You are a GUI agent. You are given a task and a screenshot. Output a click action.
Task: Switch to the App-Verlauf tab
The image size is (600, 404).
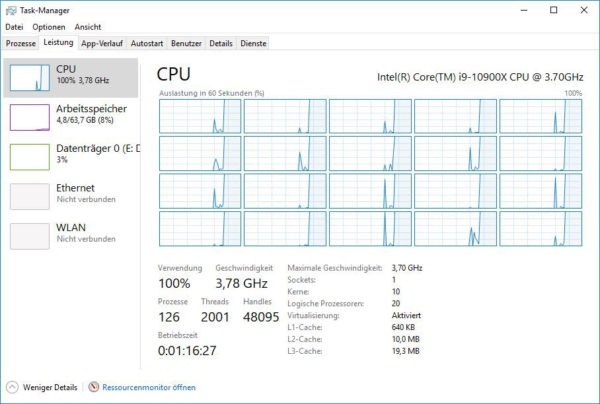[103, 44]
